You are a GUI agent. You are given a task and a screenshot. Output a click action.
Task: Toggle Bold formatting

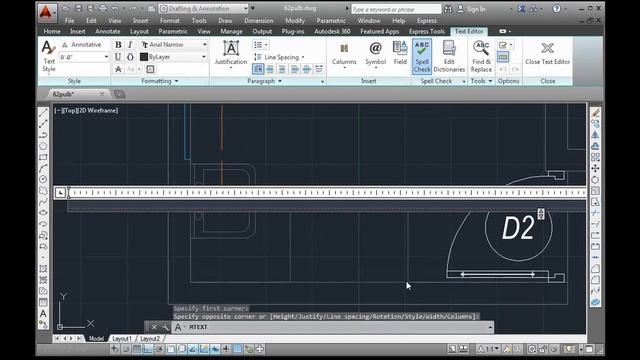(118, 44)
